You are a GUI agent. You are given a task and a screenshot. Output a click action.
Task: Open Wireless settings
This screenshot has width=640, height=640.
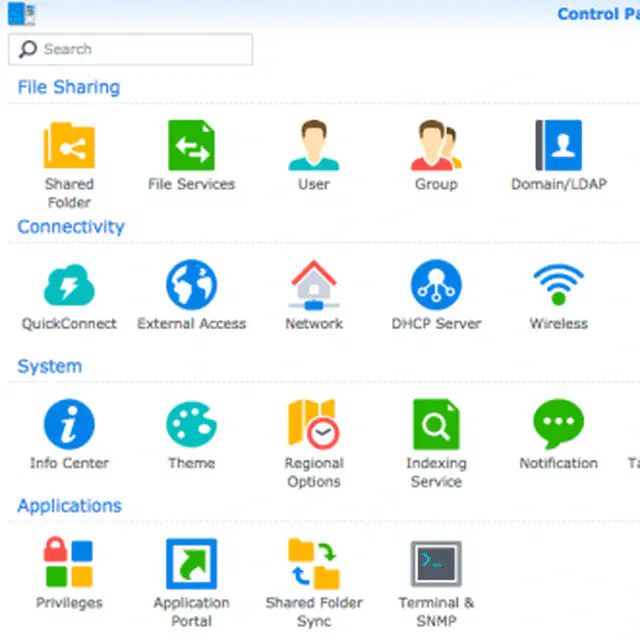[x=558, y=286]
